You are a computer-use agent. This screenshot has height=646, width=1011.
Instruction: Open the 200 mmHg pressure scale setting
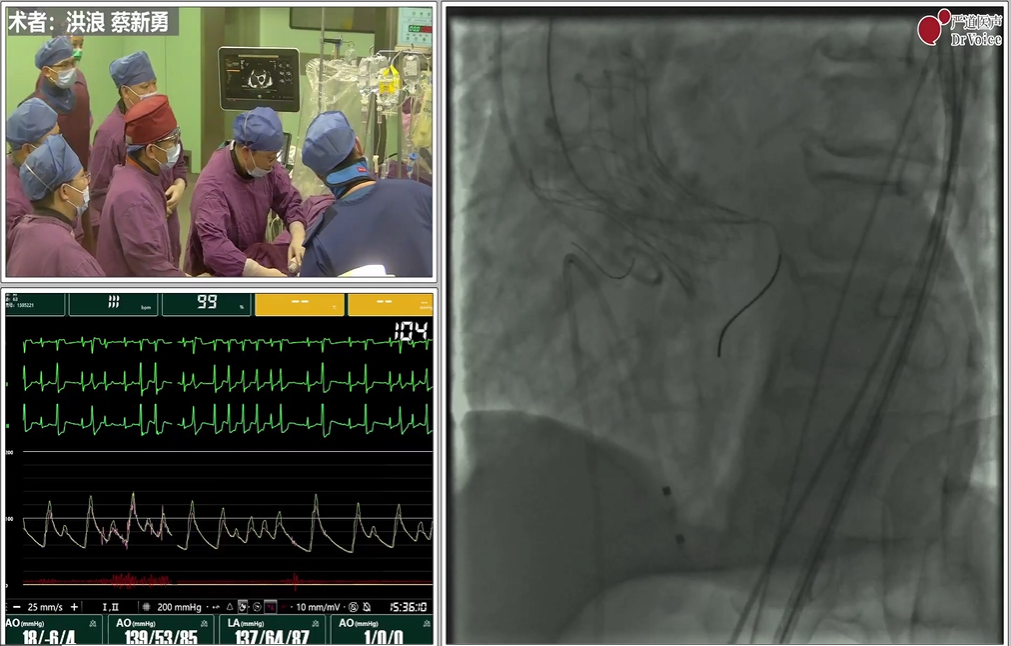(178, 607)
